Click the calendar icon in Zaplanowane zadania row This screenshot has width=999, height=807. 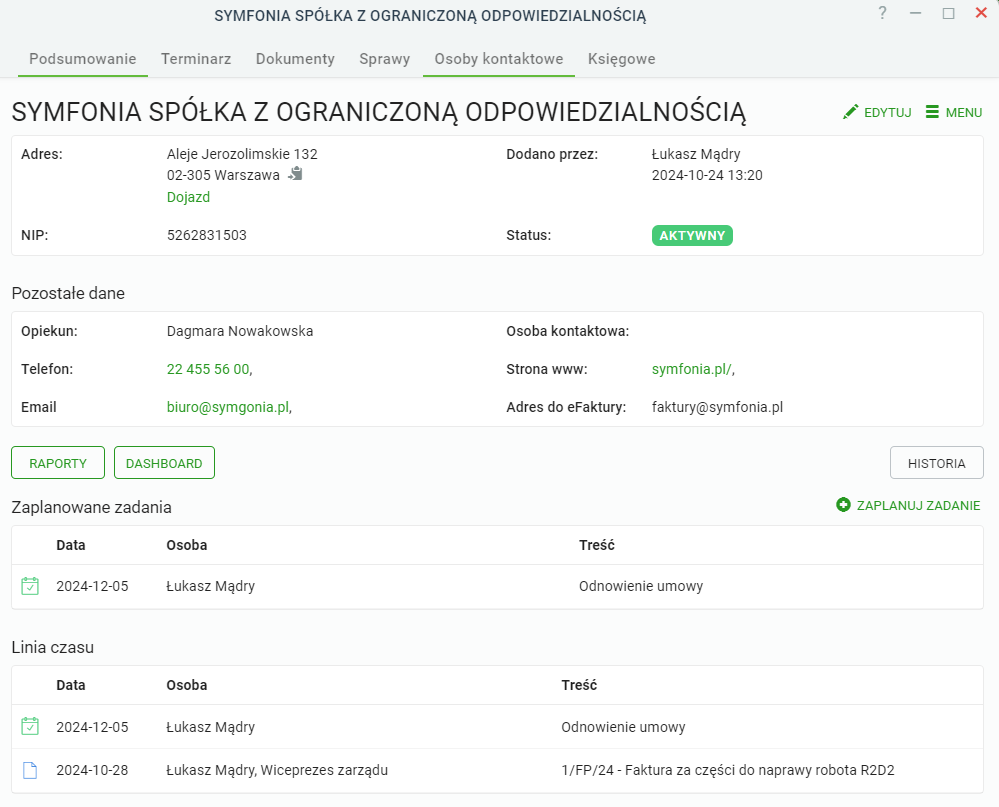pos(30,585)
